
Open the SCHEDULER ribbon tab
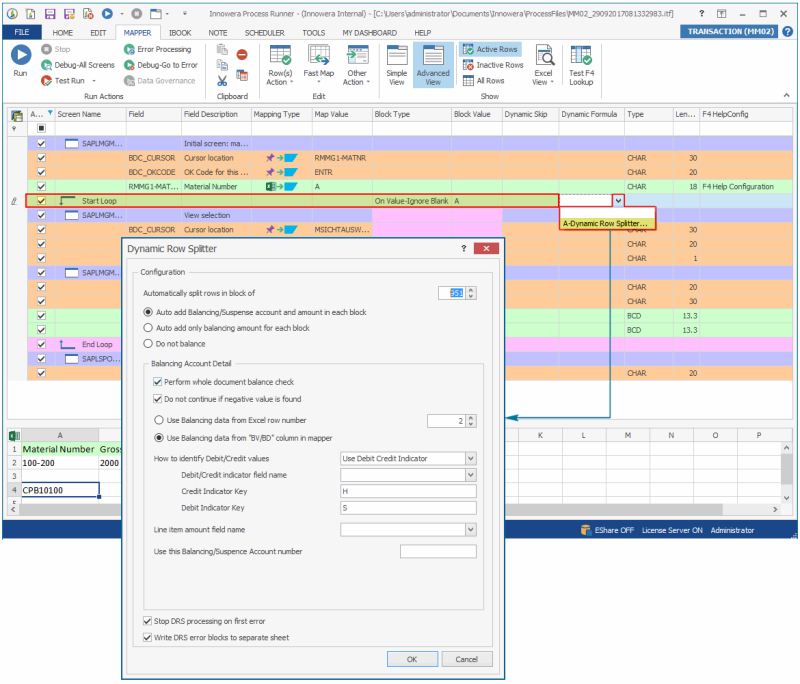tap(263, 32)
